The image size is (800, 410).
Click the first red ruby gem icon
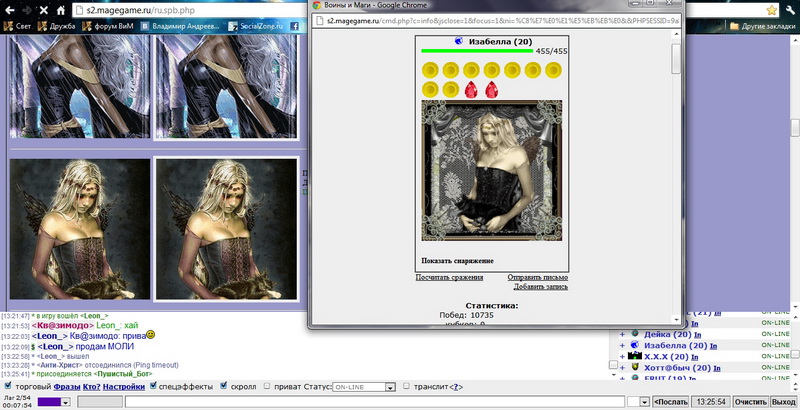[x=471, y=89]
